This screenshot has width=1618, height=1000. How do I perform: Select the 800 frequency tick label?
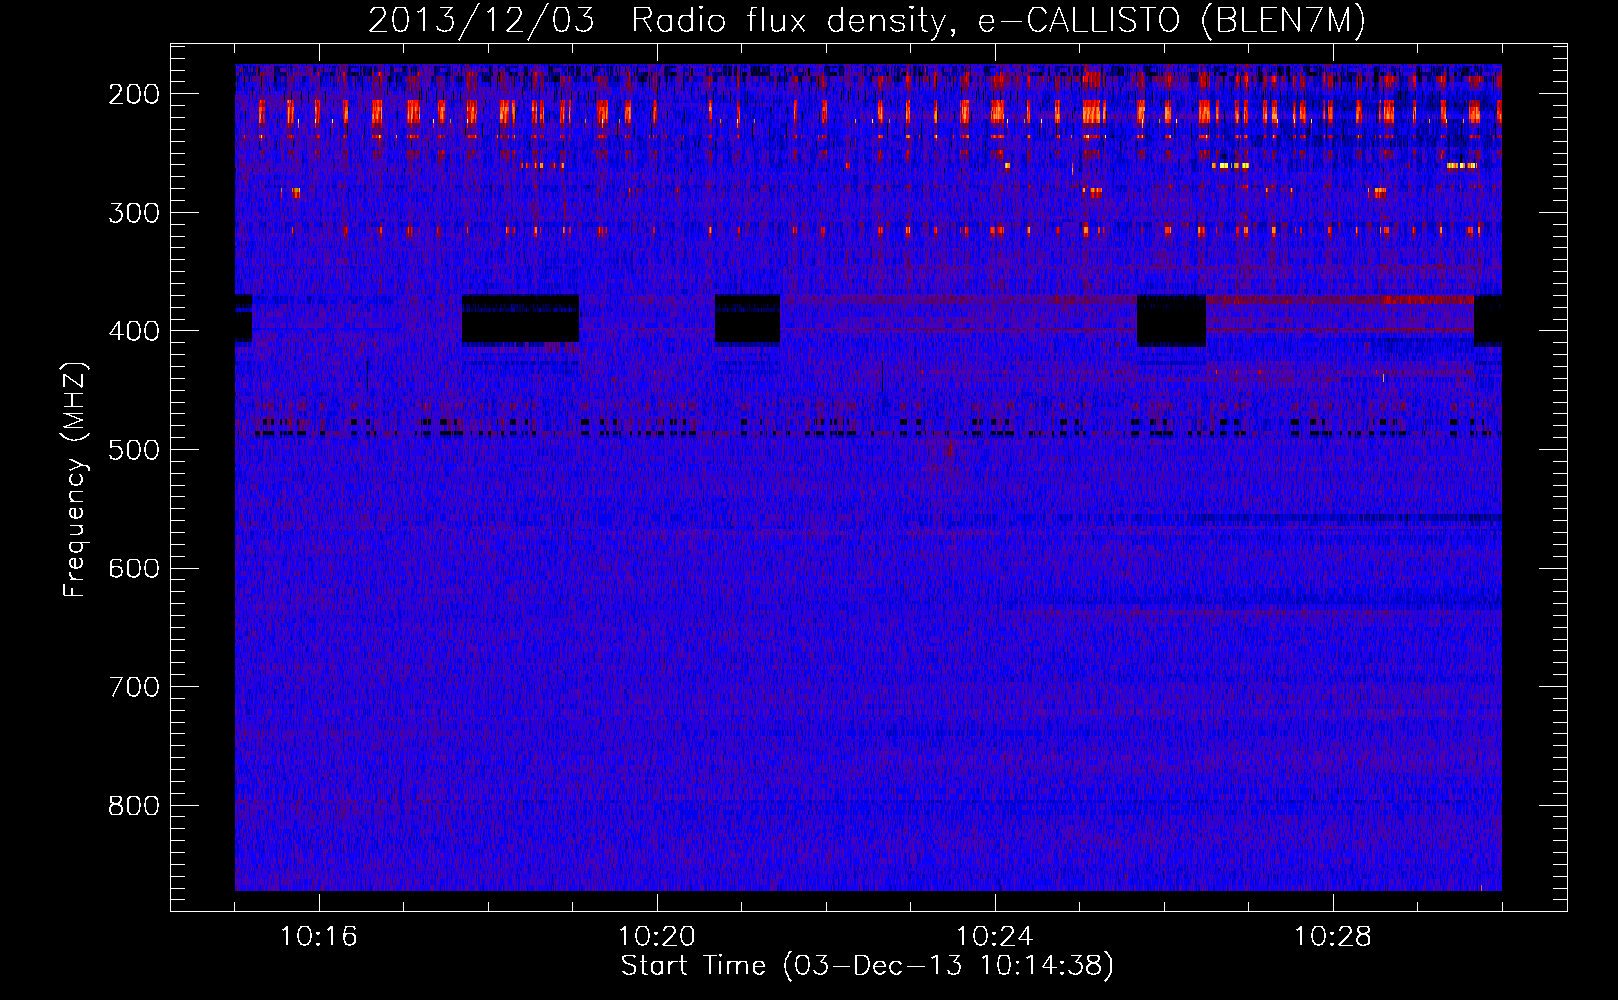[x=133, y=805]
